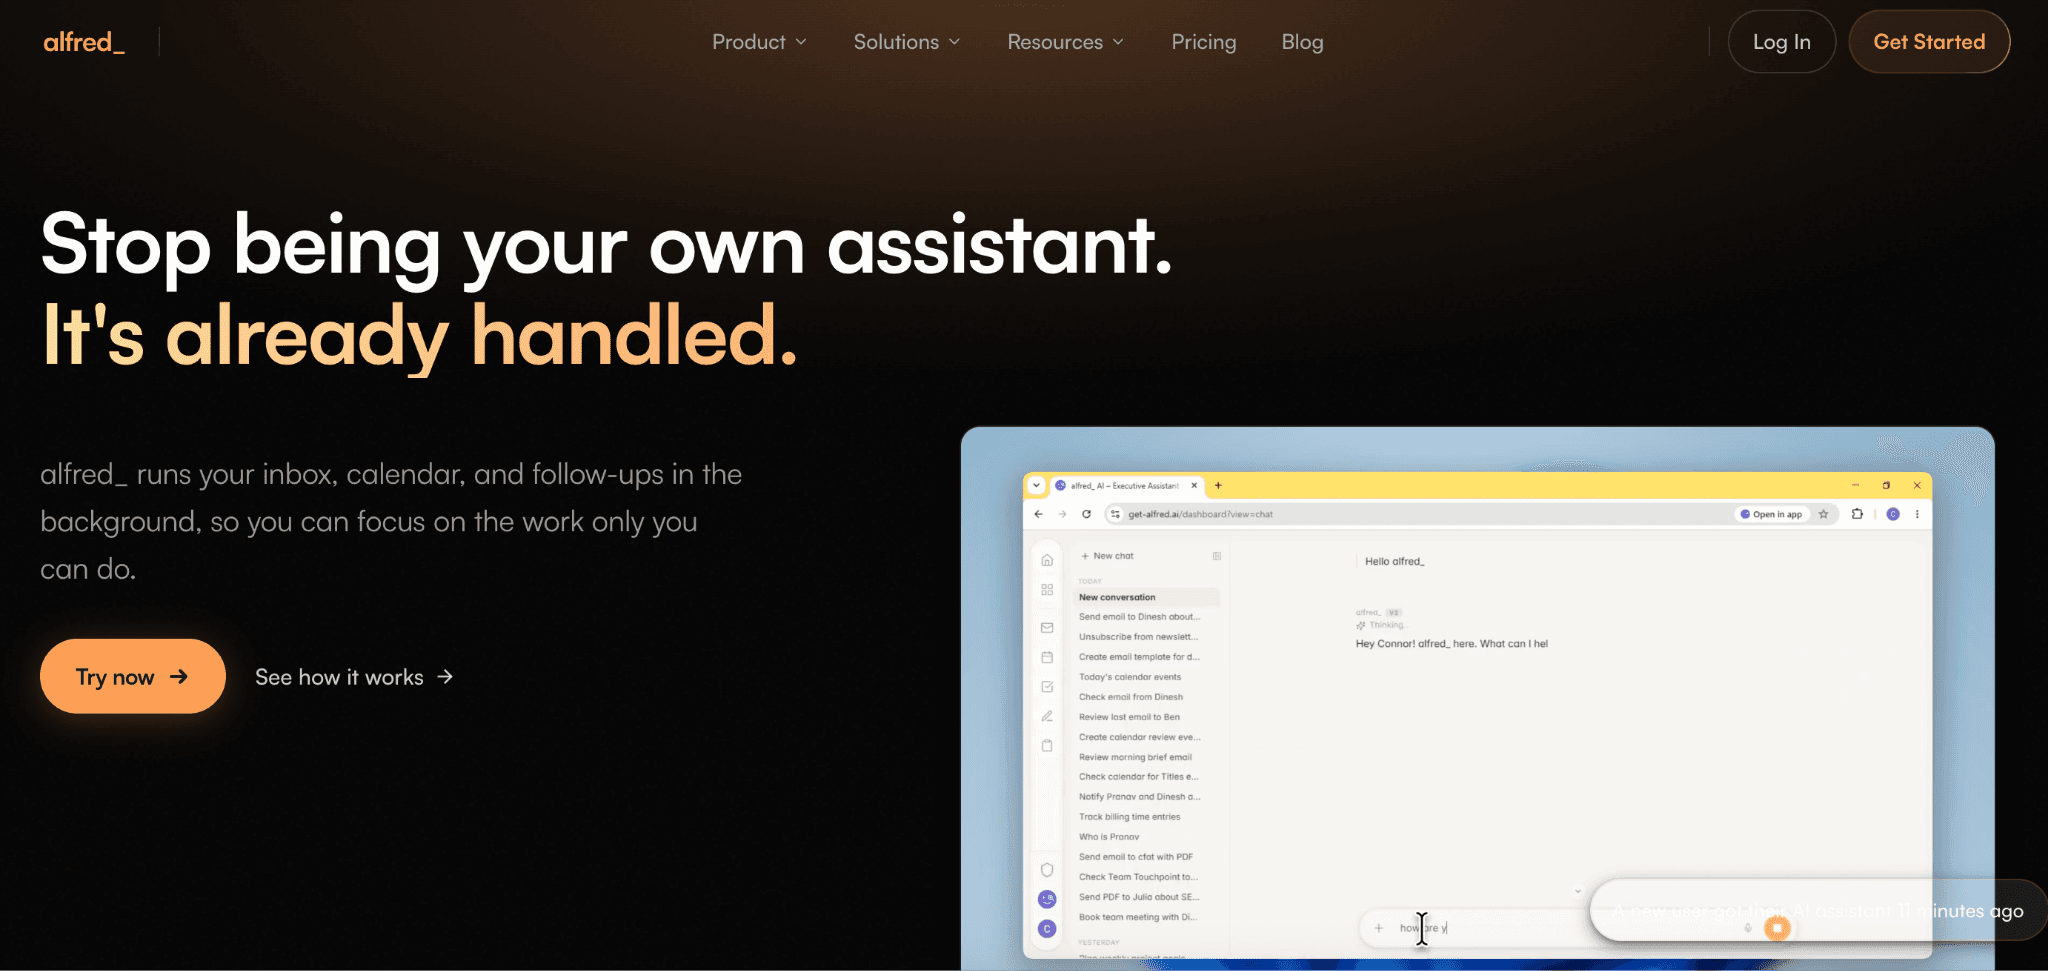2048x971 pixels.
Task: Expand the Solutions dropdown menu
Action: pos(907,42)
